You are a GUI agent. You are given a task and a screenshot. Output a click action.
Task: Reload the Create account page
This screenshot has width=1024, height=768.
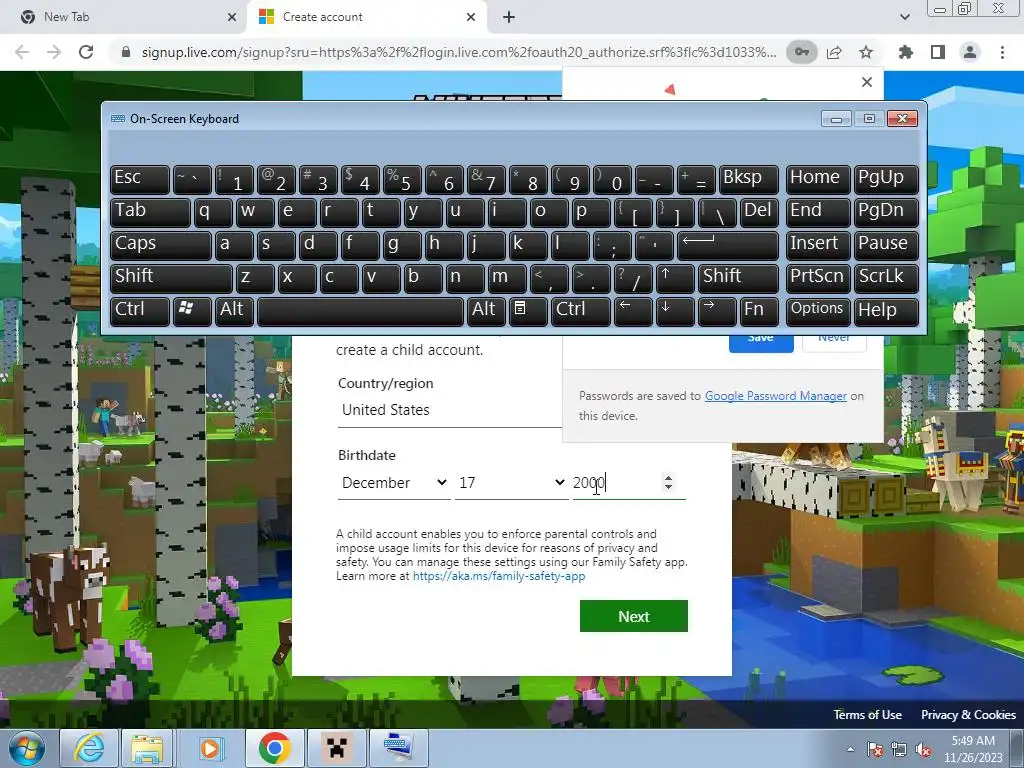[86, 52]
